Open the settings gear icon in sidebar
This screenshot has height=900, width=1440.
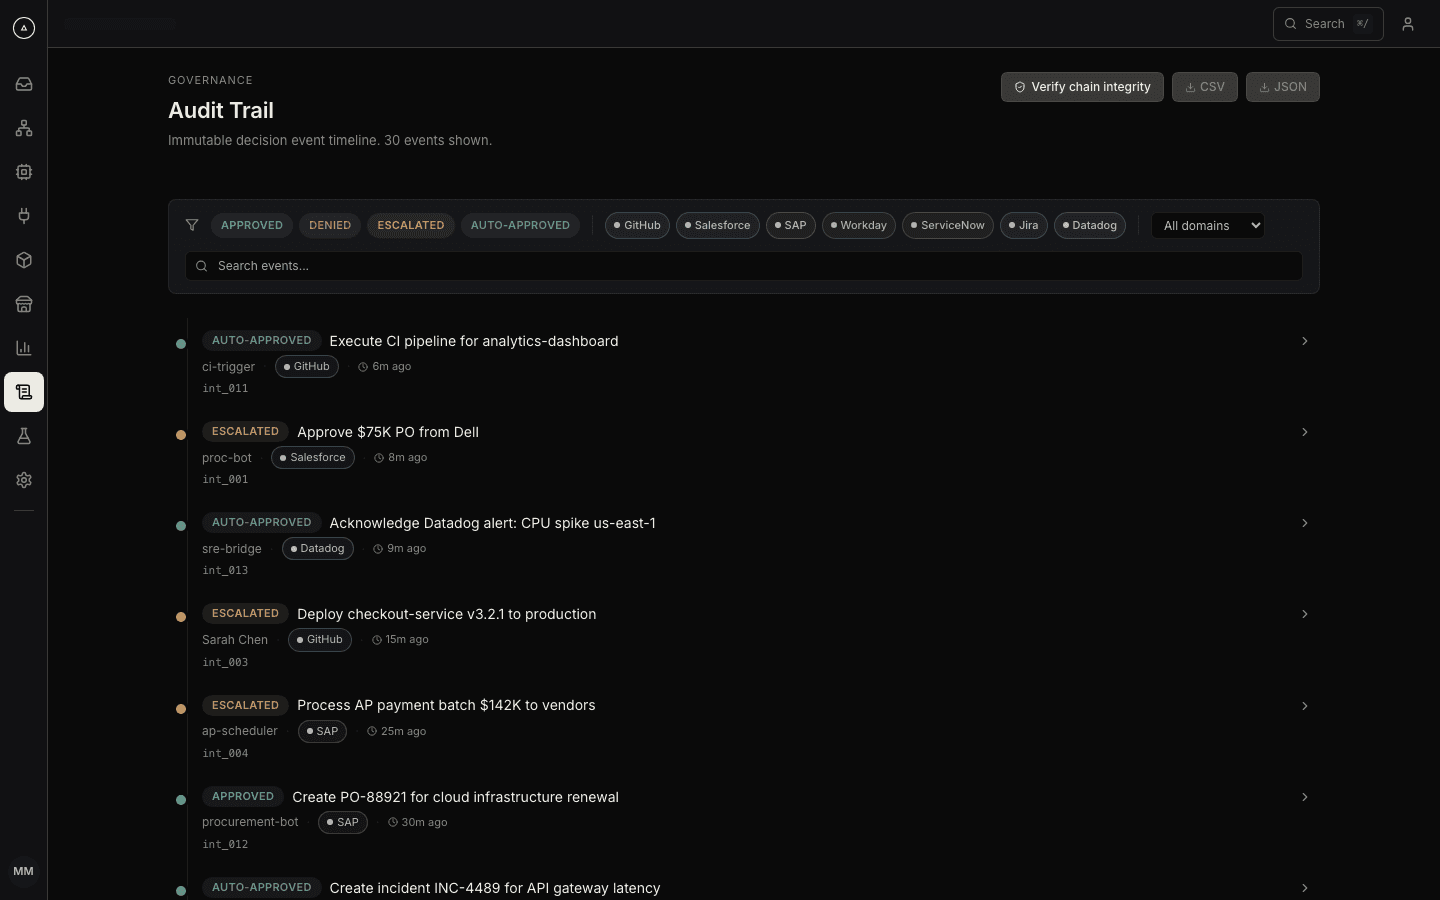click(x=24, y=480)
